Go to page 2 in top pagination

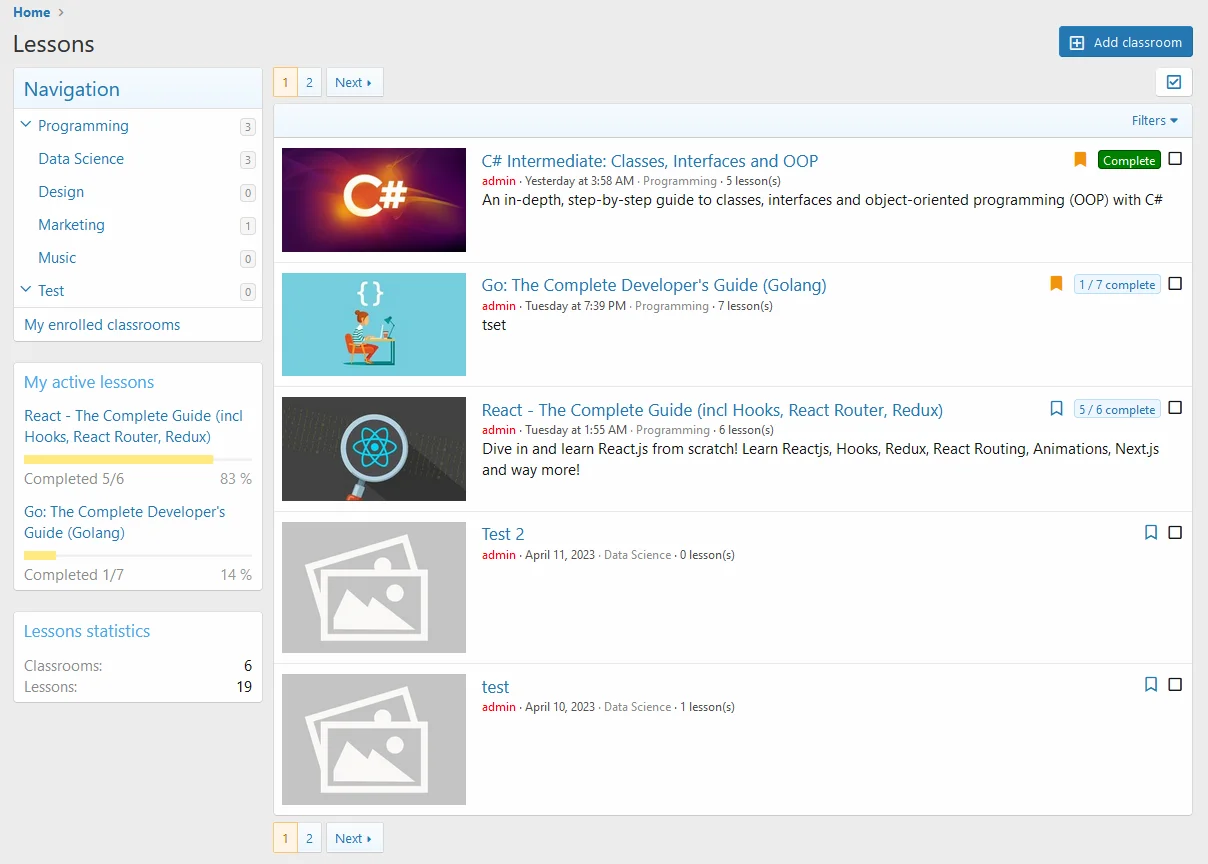pyautogui.click(x=309, y=83)
